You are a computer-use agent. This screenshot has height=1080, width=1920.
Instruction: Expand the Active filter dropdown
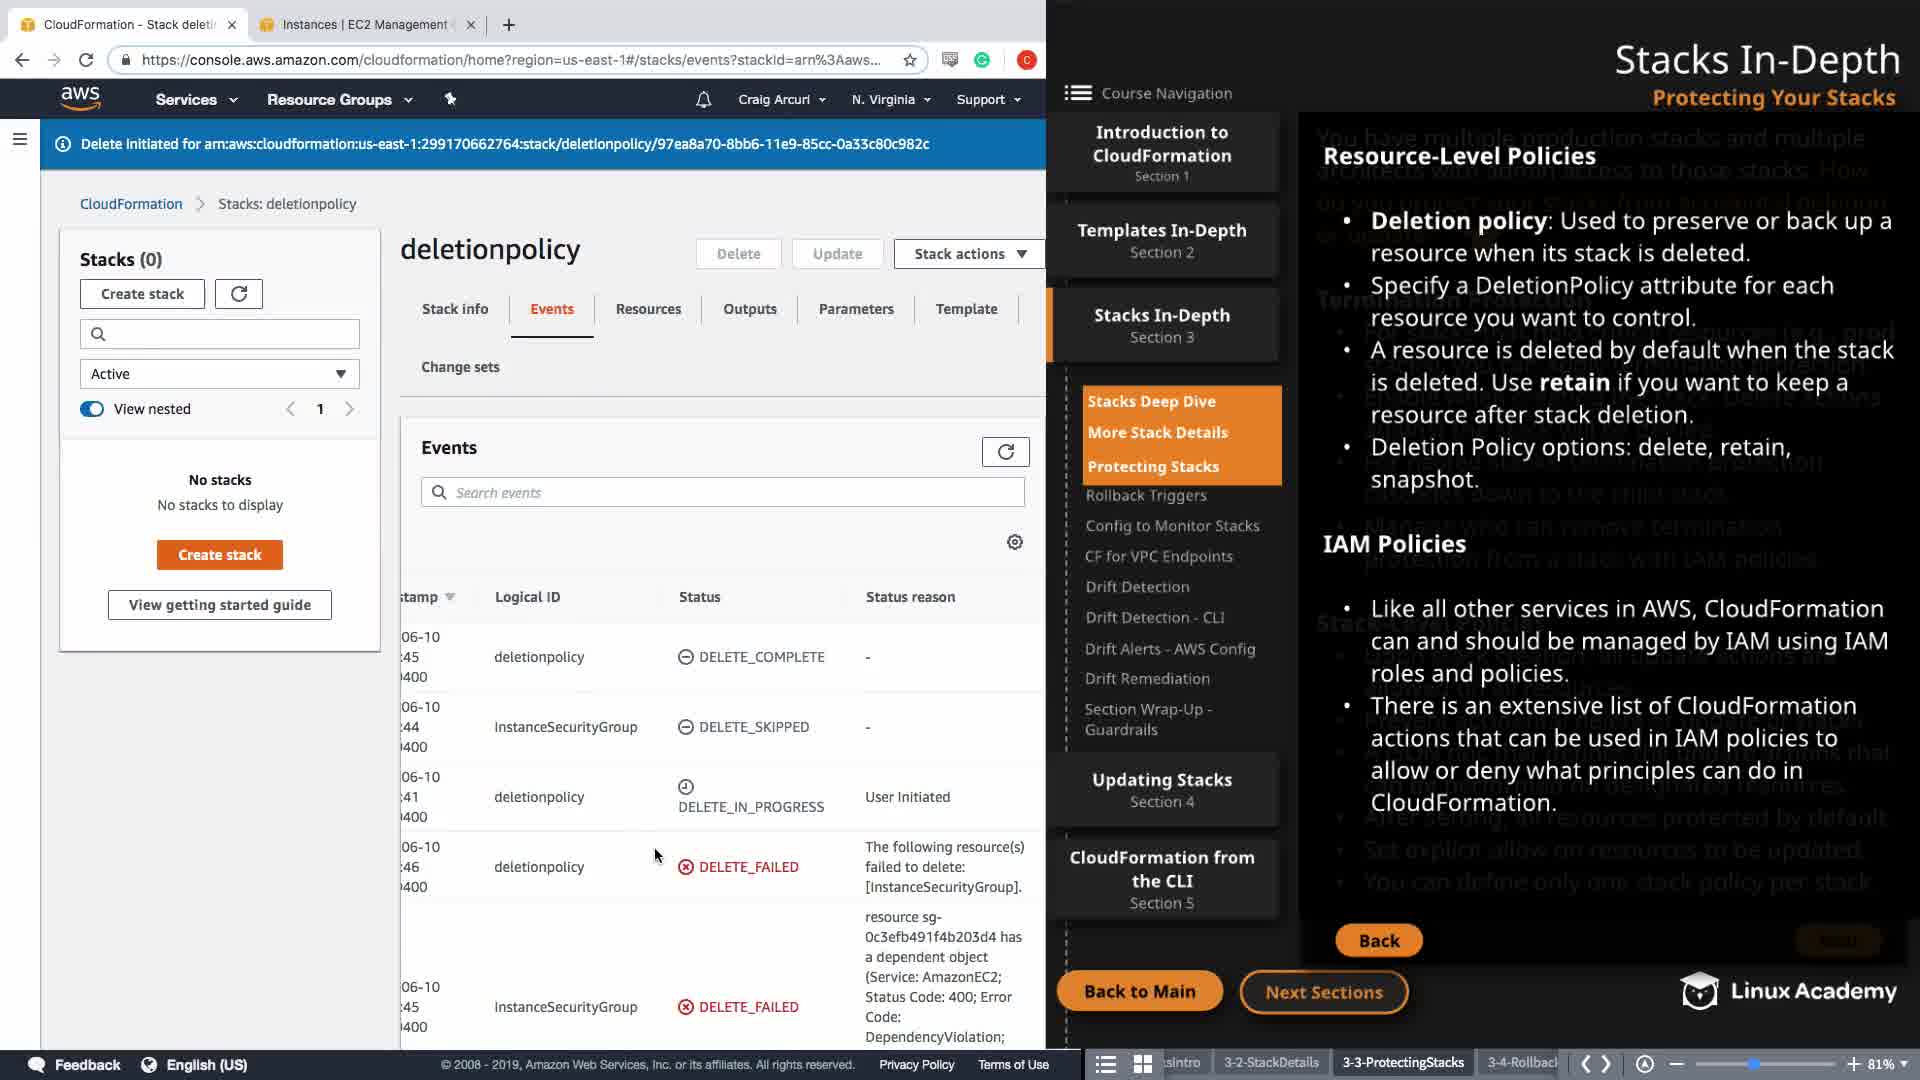pyautogui.click(x=219, y=374)
